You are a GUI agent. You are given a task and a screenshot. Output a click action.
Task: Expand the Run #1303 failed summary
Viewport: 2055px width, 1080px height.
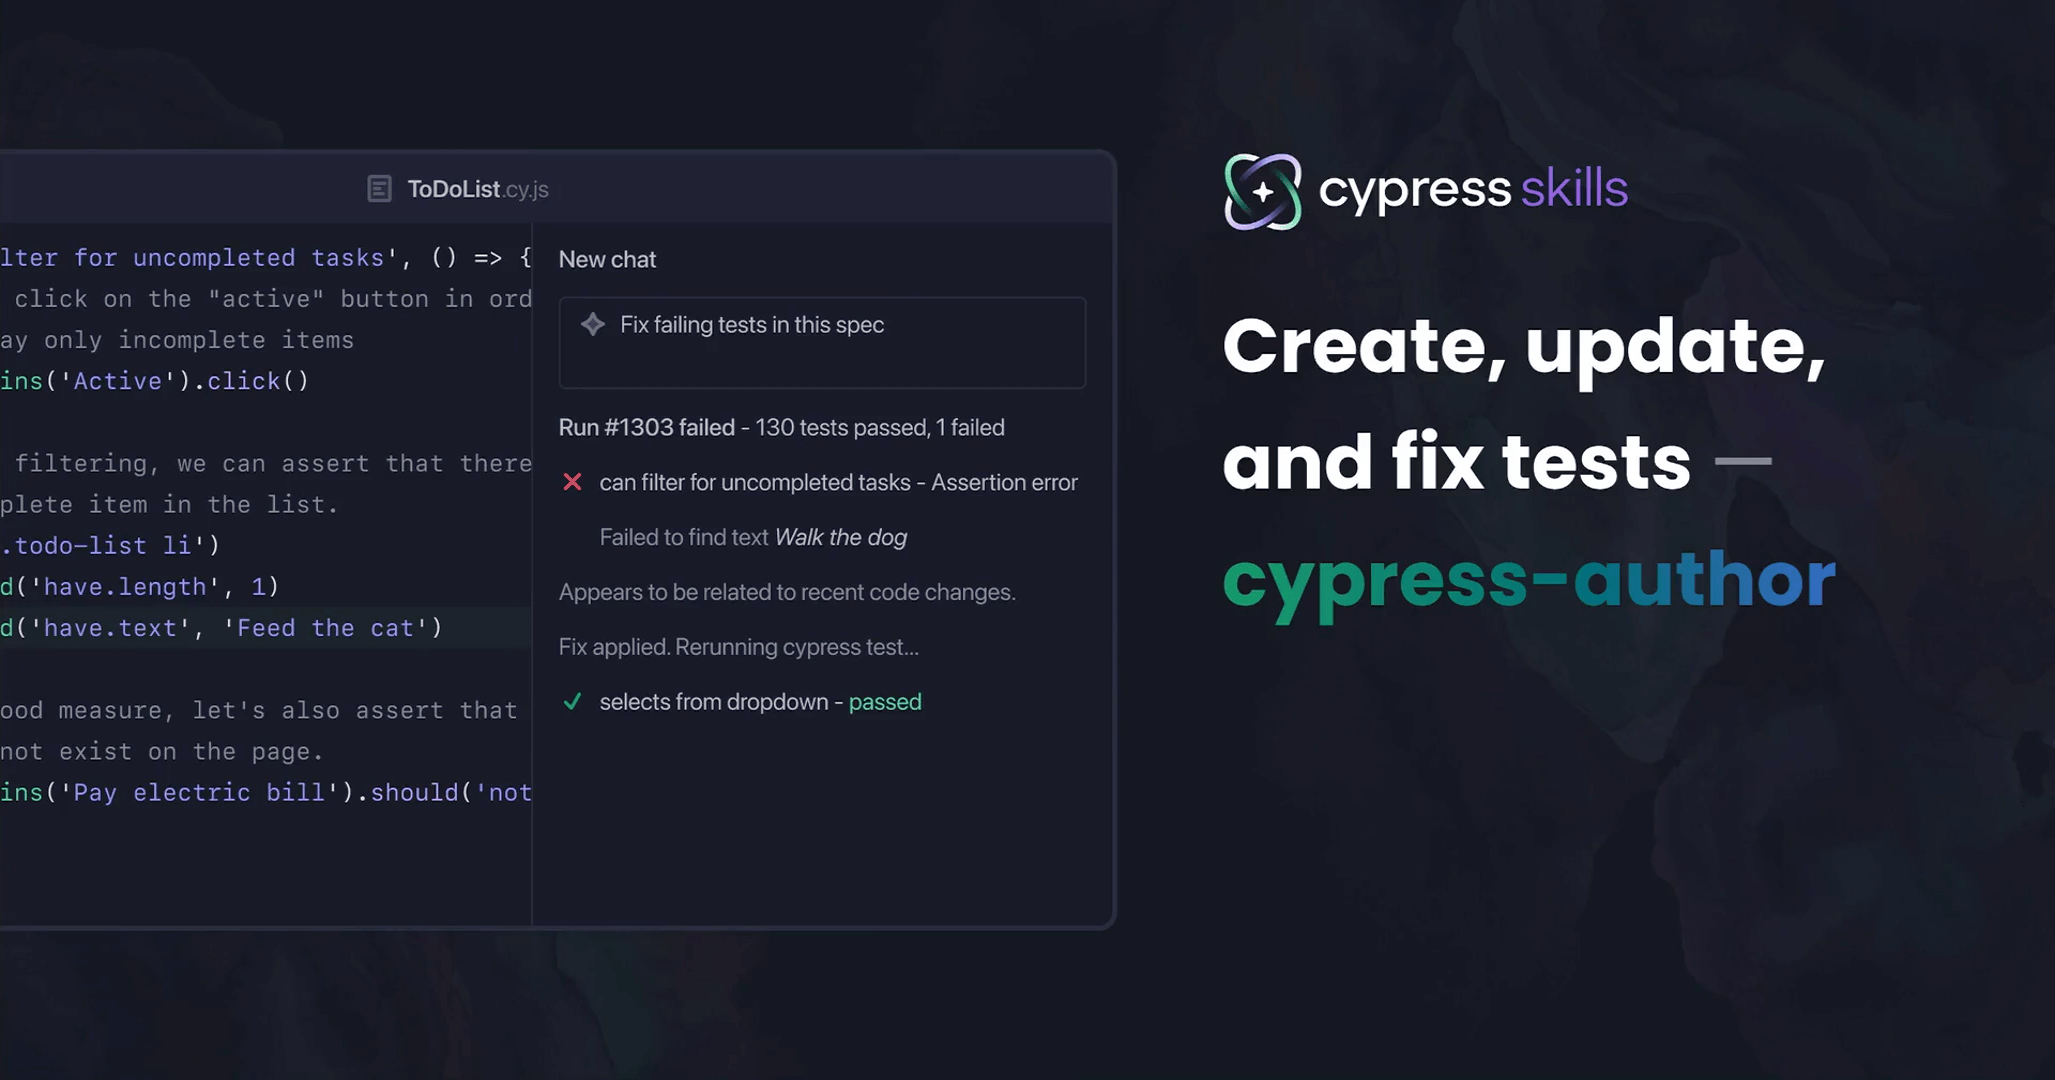tap(781, 427)
